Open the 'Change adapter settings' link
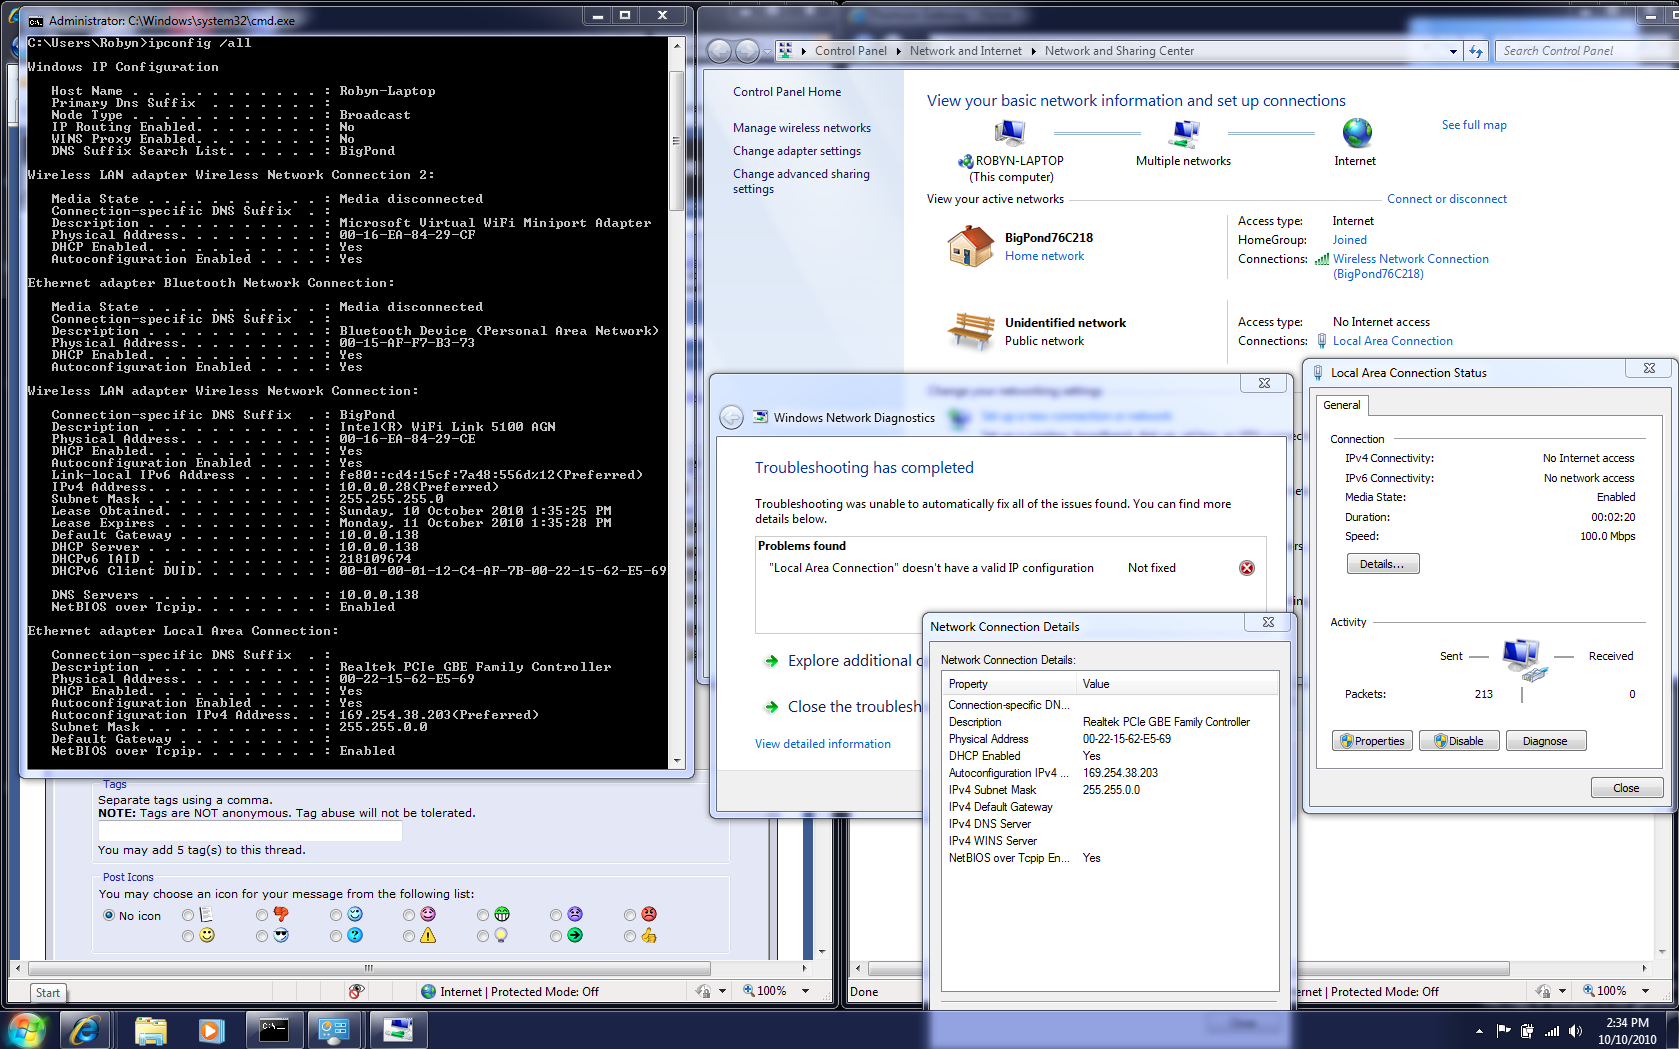 tap(796, 151)
